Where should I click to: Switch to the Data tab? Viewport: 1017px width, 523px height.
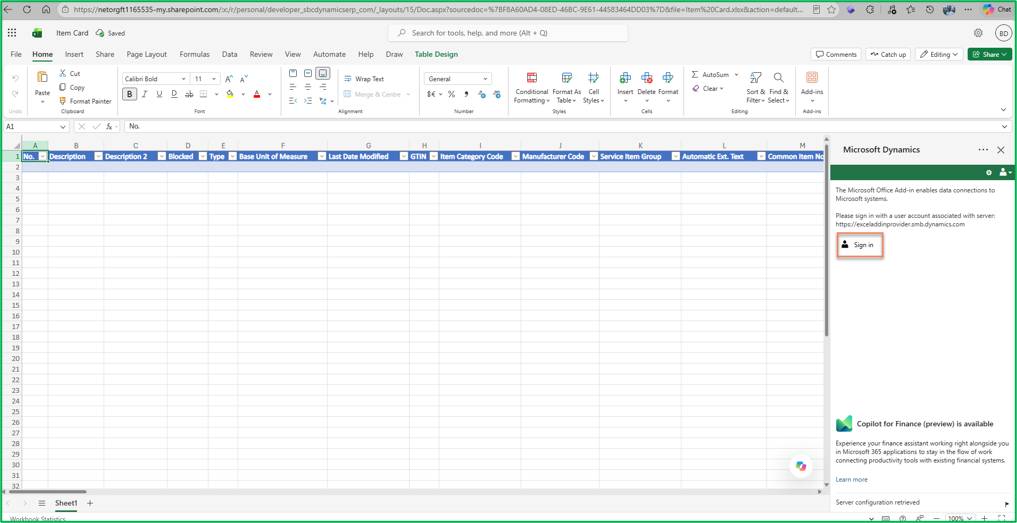pyautogui.click(x=230, y=55)
